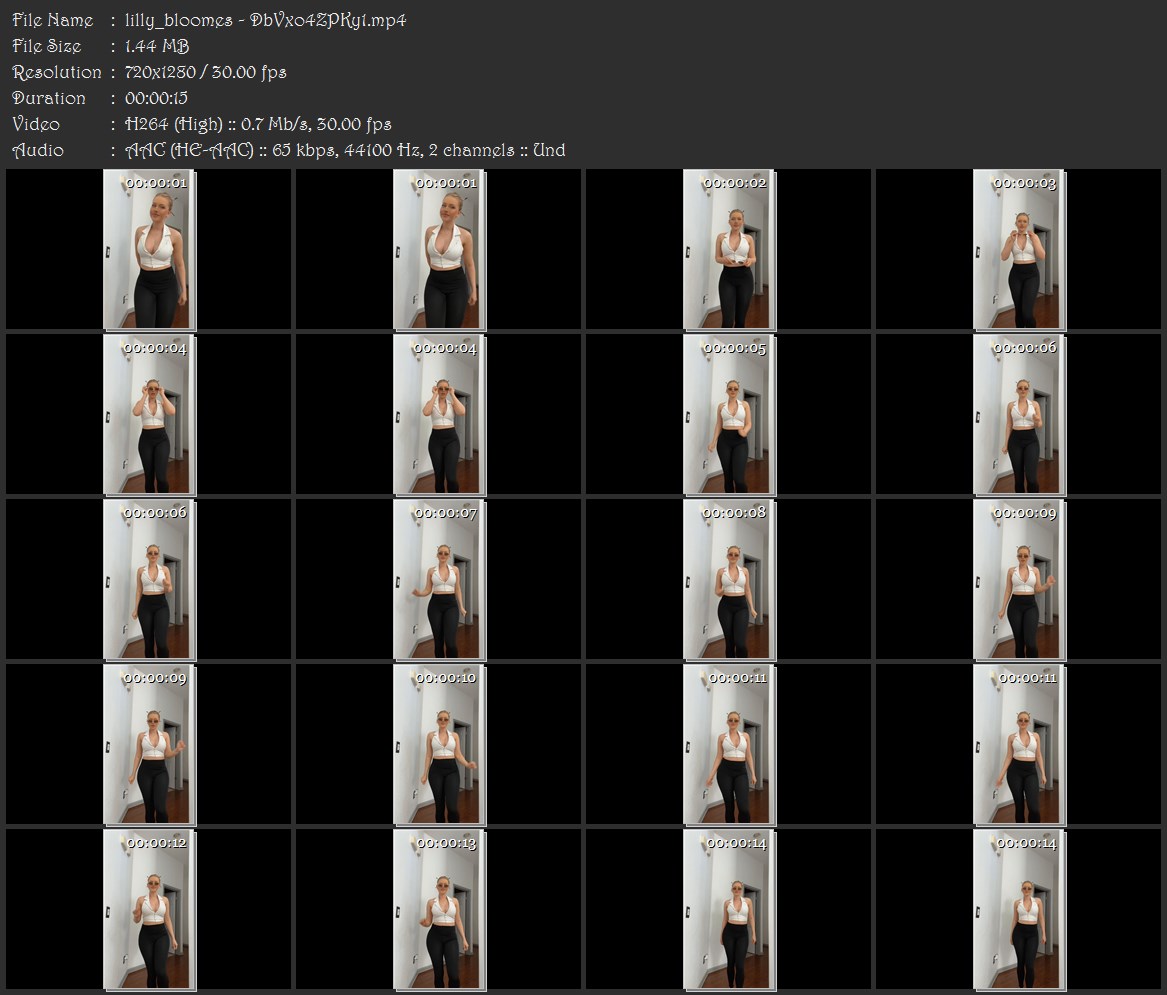Select the audio info line starting AAC (HE-AAC)

(x=345, y=150)
